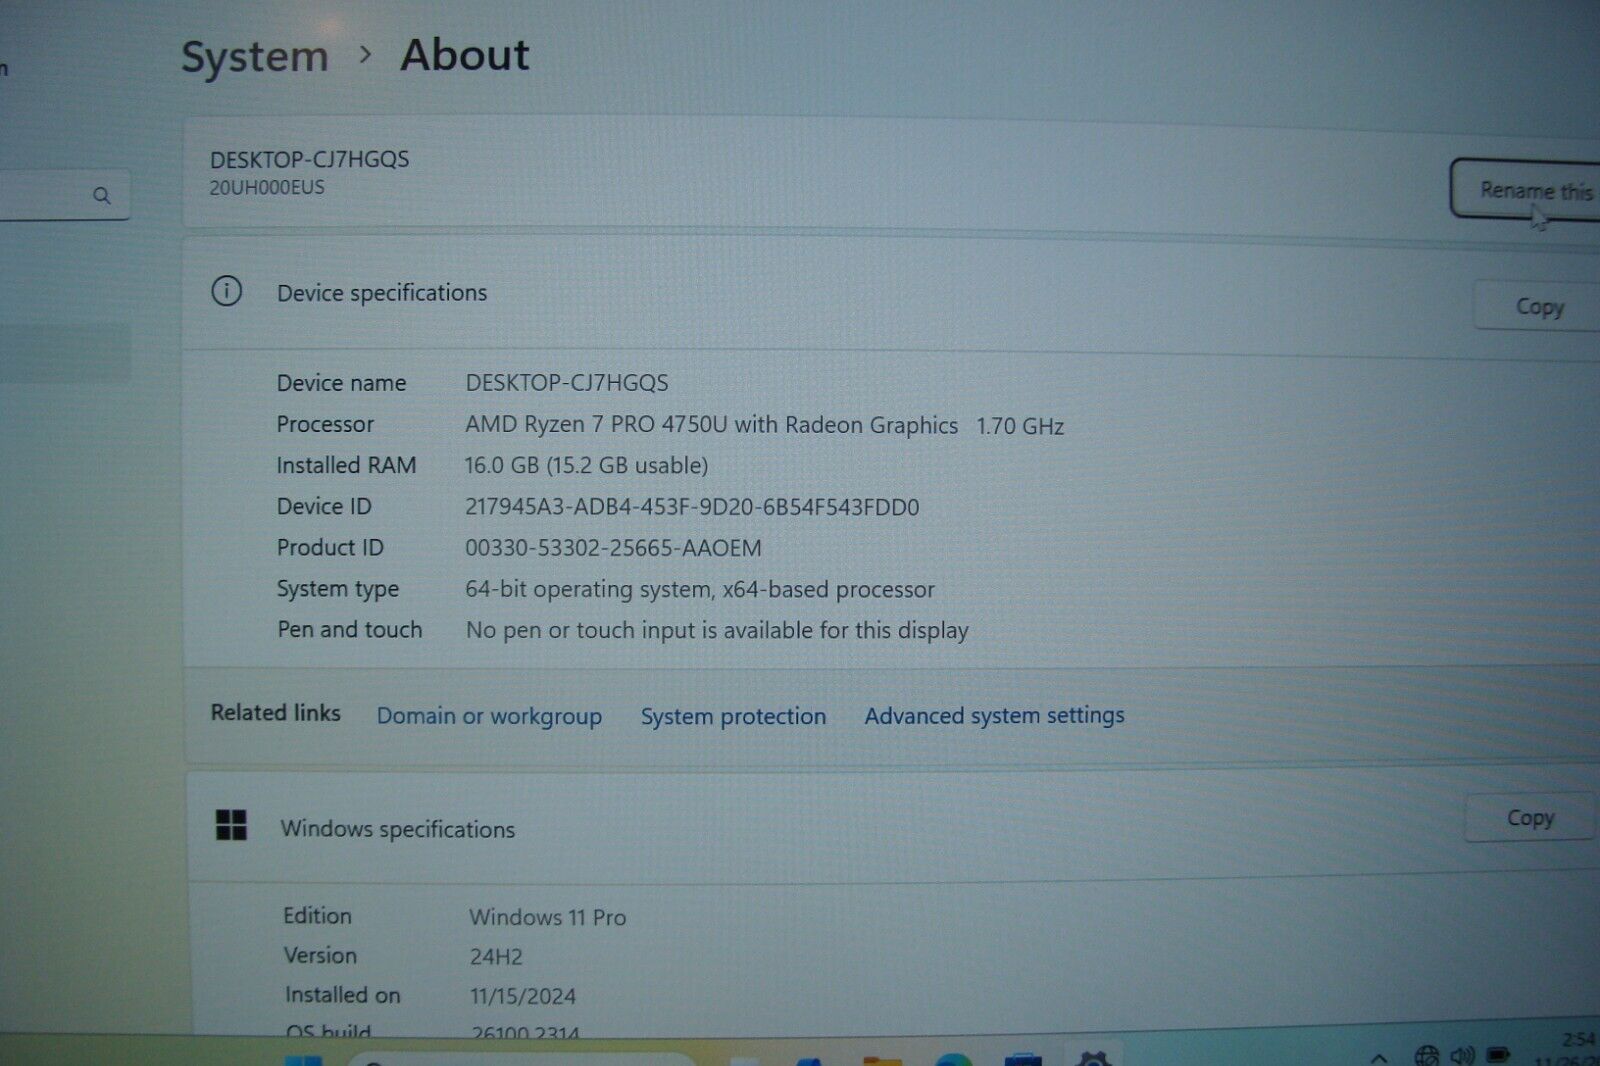Screen dimensions: 1600x1066
Task: Show hidden tray icons chevron
Action: pos(1379,1057)
